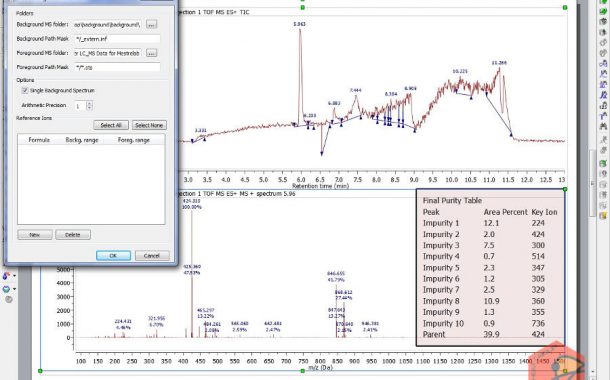Open dropdown arrow beside blue left icon
610x380 pixels.
(14, 289)
